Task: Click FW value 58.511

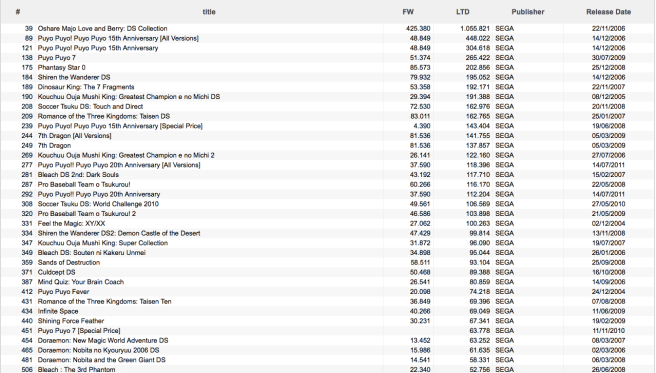Action: pyautogui.click(x=420, y=263)
